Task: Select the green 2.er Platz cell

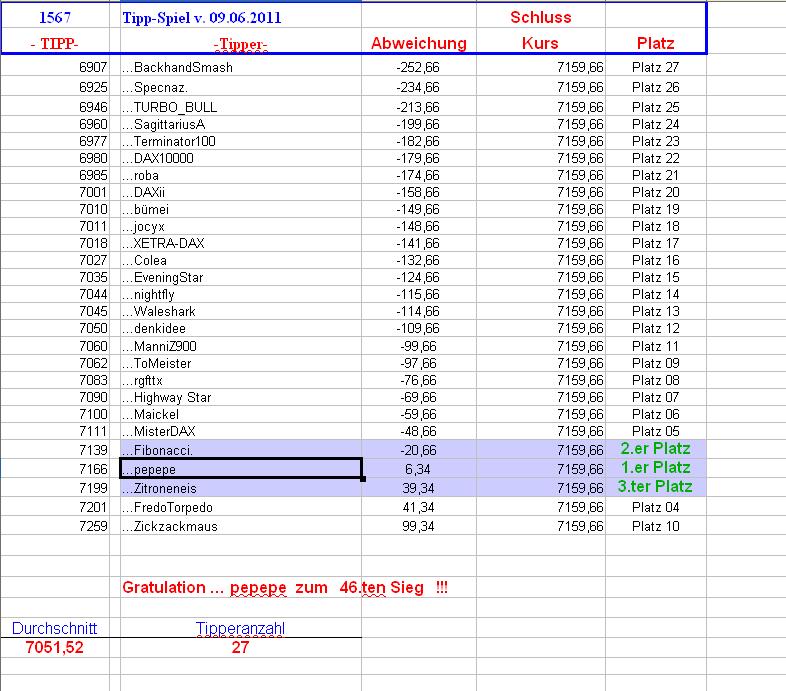Action: [x=656, y=448]
